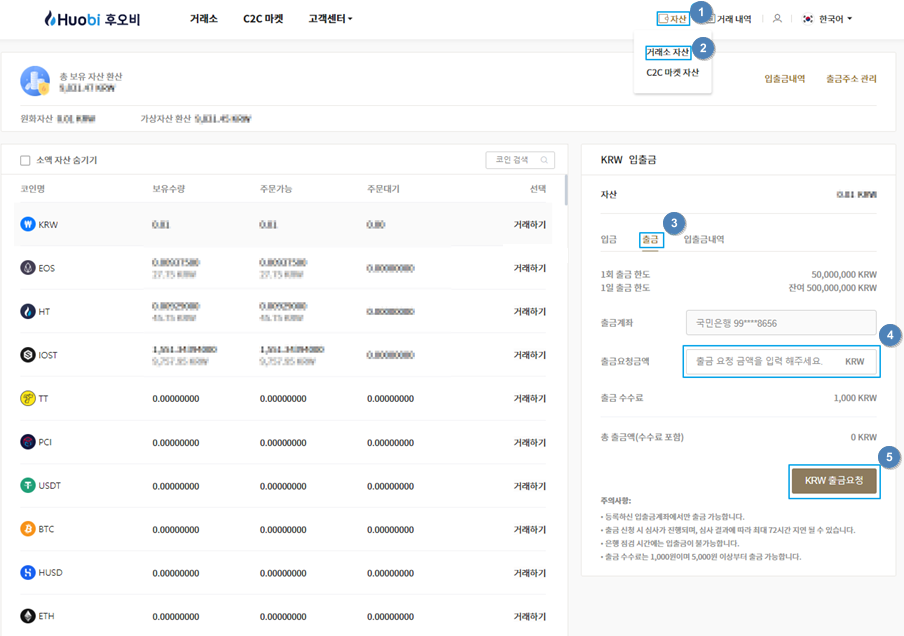
Task: Open the 출금주소 관리 link
Action: click(x=851, y=78)
